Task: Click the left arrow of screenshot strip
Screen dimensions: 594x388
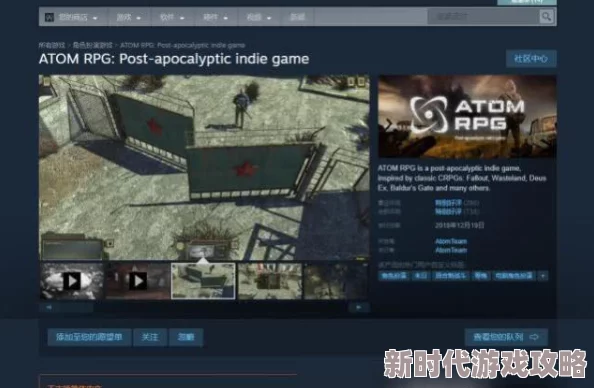Action: [x=48, y=307]
